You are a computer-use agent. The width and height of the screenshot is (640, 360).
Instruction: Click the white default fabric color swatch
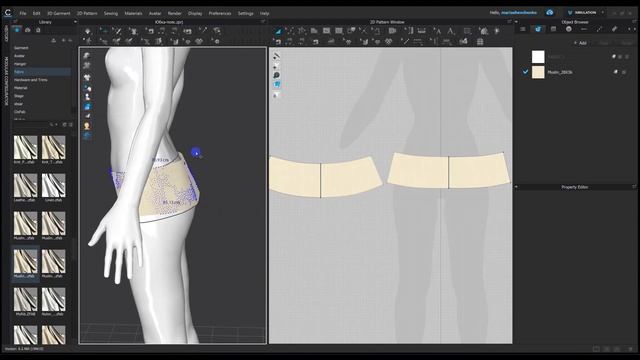pos(538,56)
